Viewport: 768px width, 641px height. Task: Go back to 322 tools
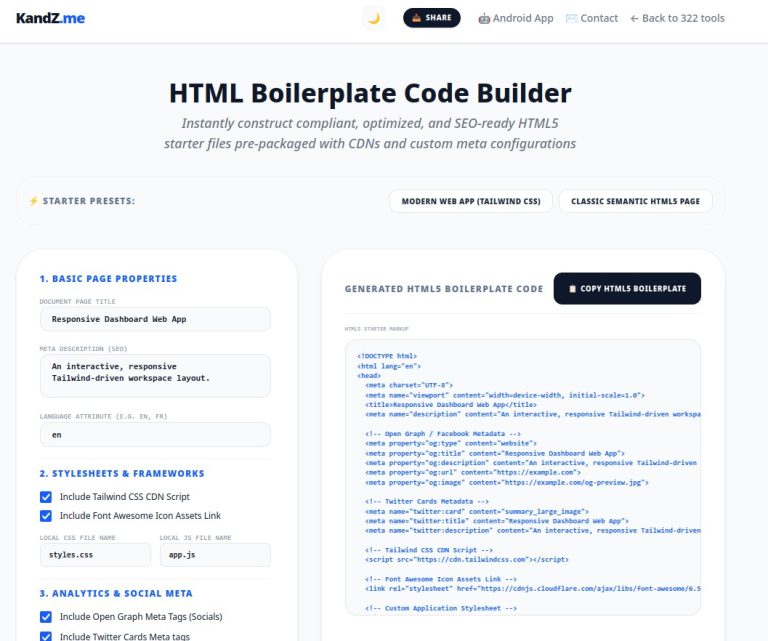[x=677, y=18]
